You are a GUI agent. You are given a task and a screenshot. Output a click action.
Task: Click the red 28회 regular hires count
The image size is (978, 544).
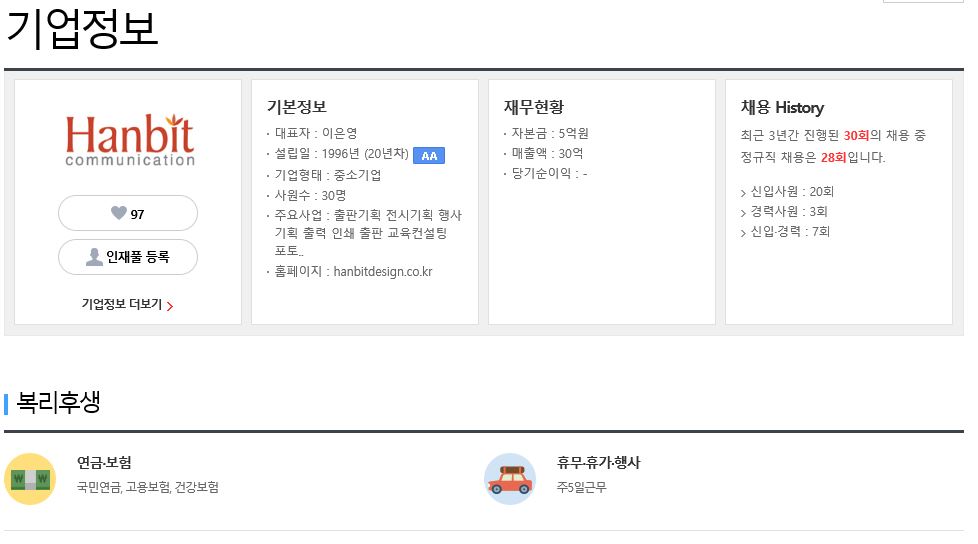click(x=833, y=157)
